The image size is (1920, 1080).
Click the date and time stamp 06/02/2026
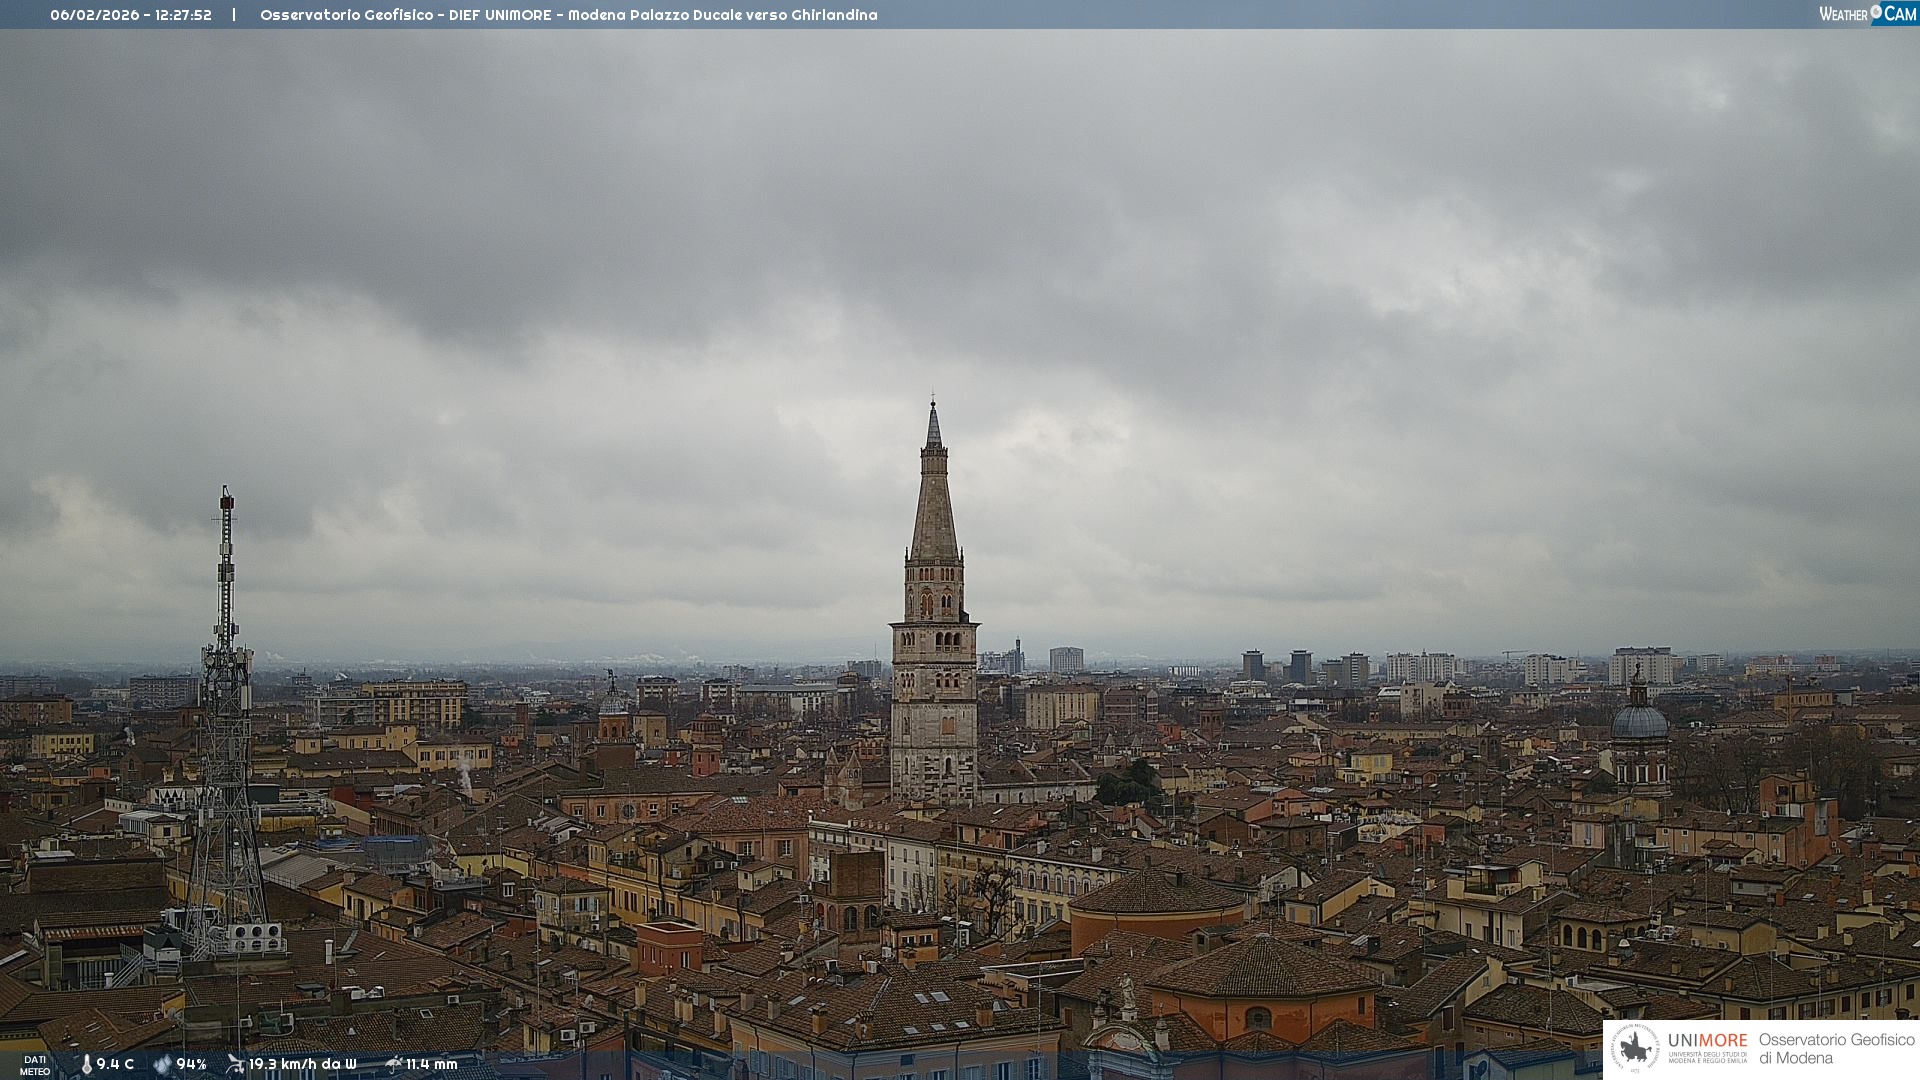[x=131, y=15]
